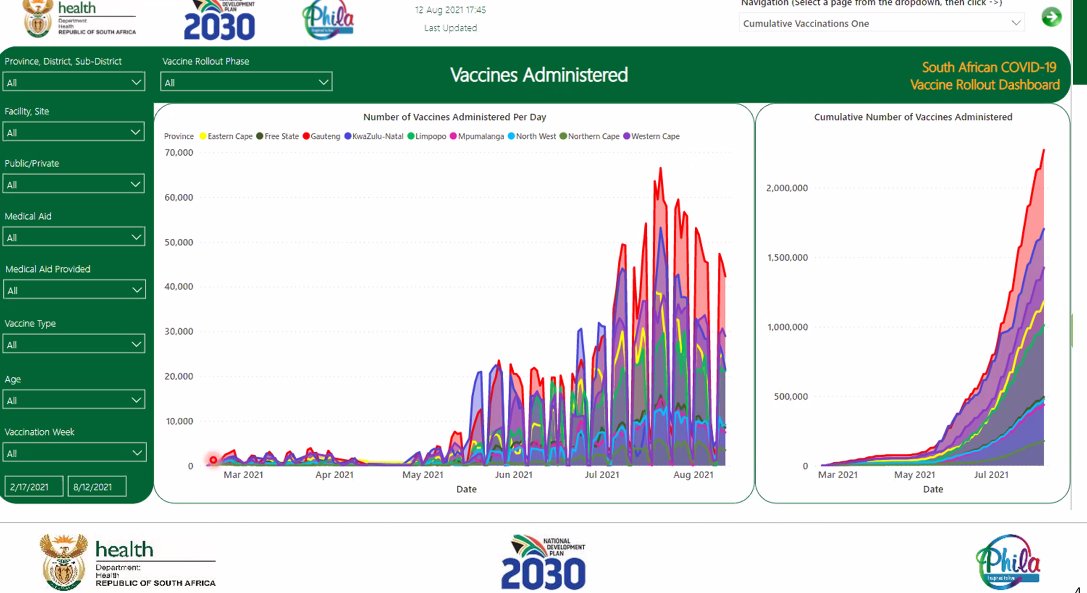The image size is (1087, 593).
Task: Select Mpumalanga pink legend marker
Action: tap(453, 137)
